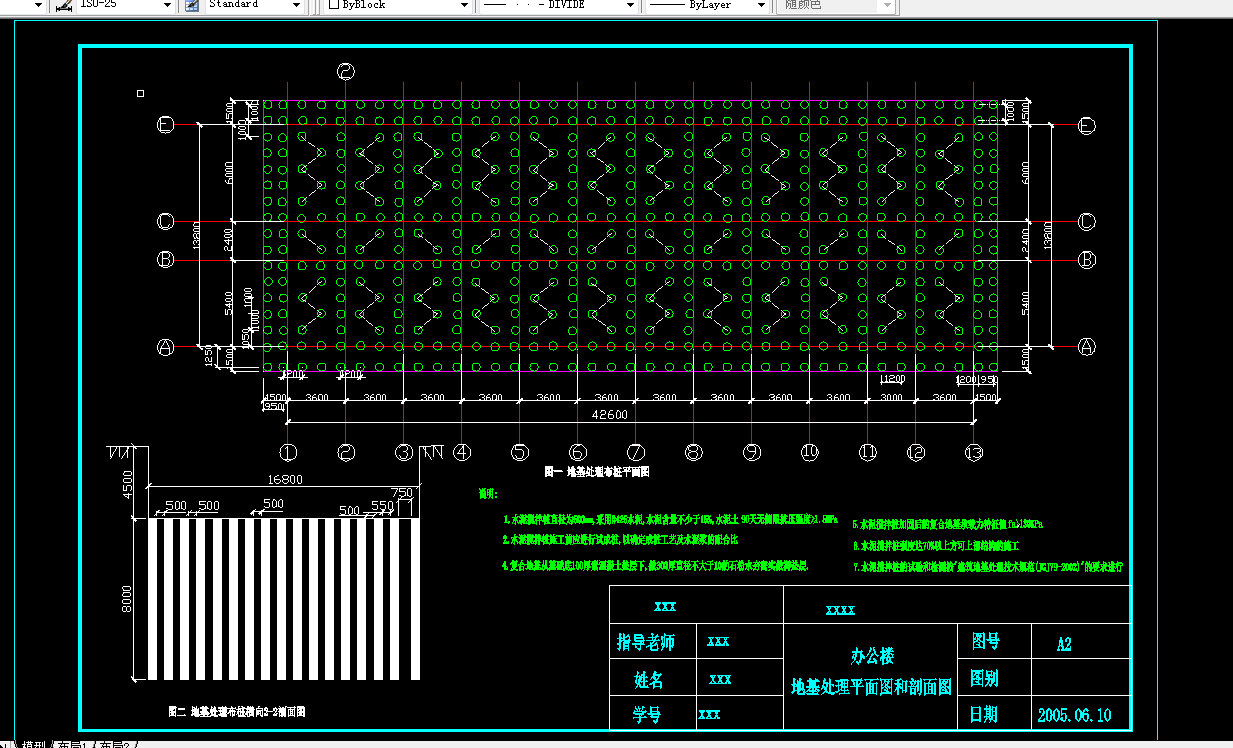Click the 图号 label cell

(985, 642)
